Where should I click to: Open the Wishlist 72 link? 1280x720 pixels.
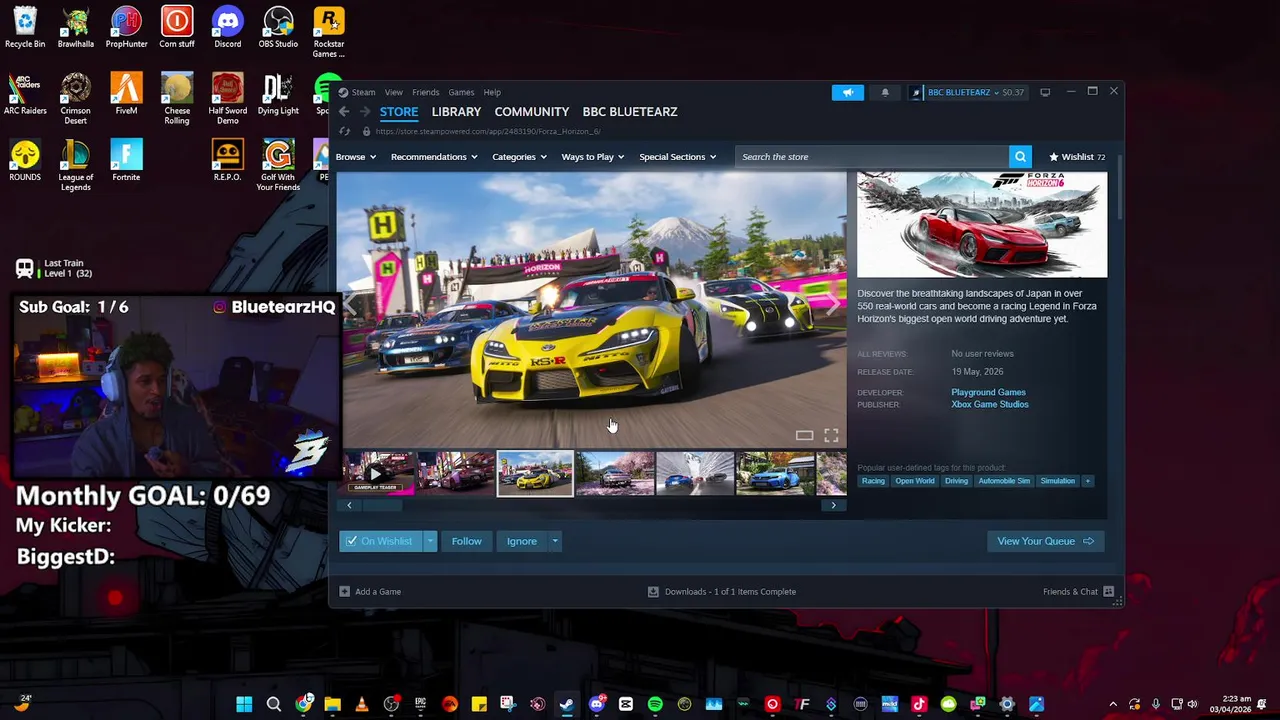tap(1077, 157)
